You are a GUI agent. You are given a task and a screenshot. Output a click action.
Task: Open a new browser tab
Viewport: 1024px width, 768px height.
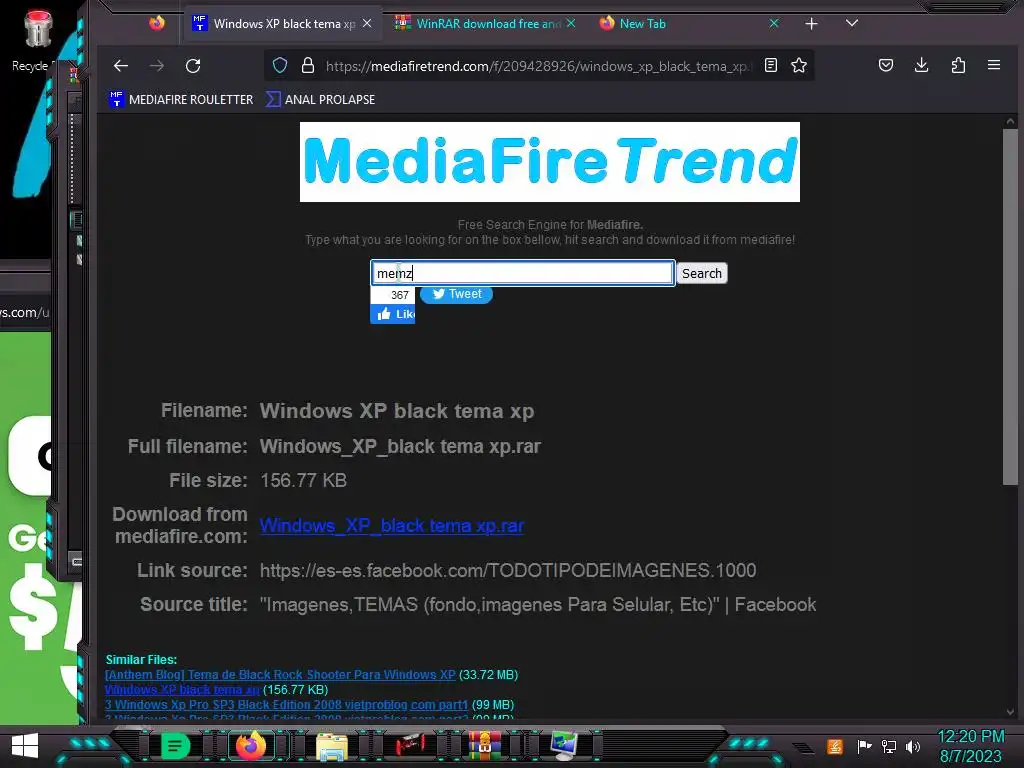coord(811,24)
